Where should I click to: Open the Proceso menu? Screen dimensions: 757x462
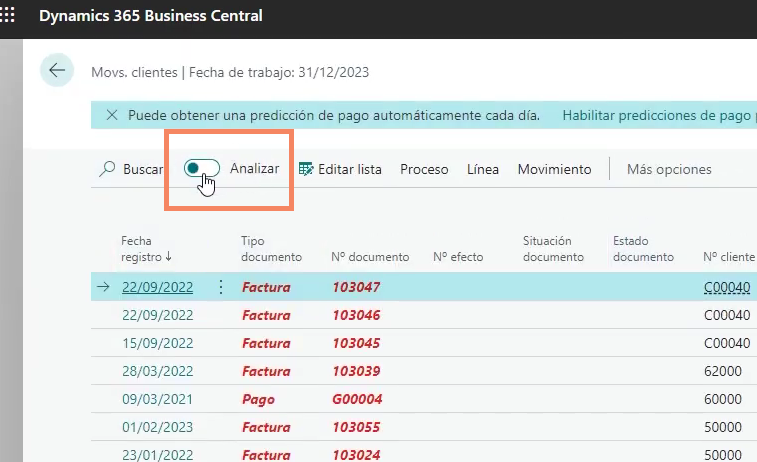click(424, 169)
